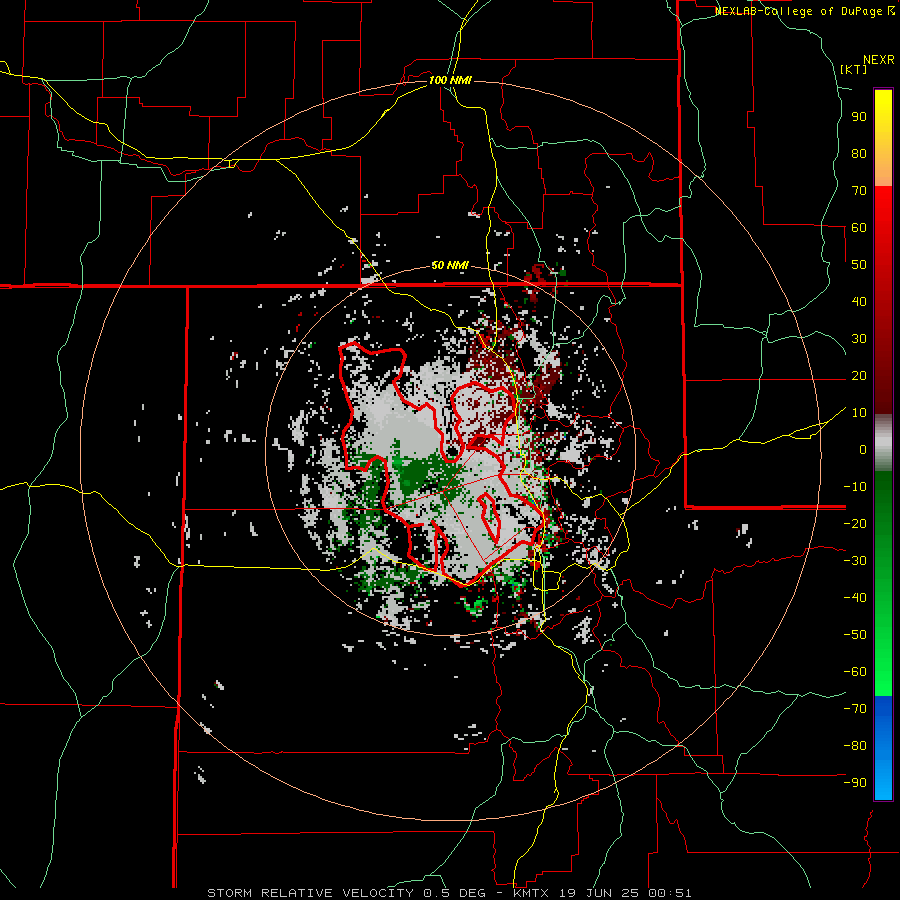The image size is (900, 900).
Task: Select the positive 20 value on velocity scale
Action: (x=859, y=375)
